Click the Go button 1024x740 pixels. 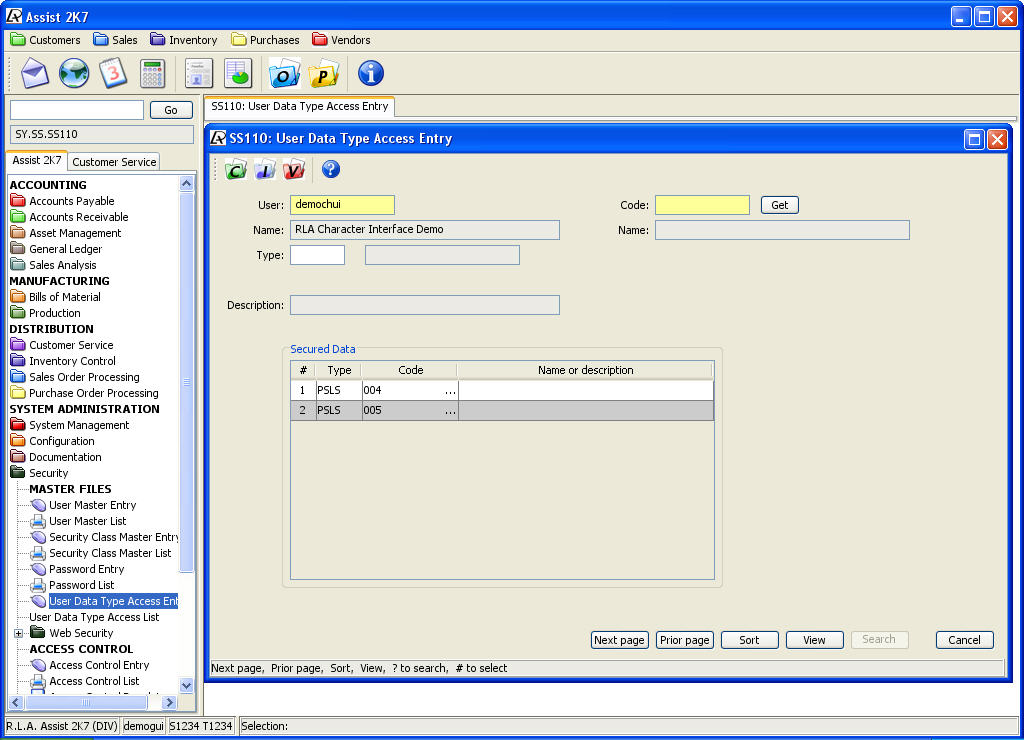171,110
